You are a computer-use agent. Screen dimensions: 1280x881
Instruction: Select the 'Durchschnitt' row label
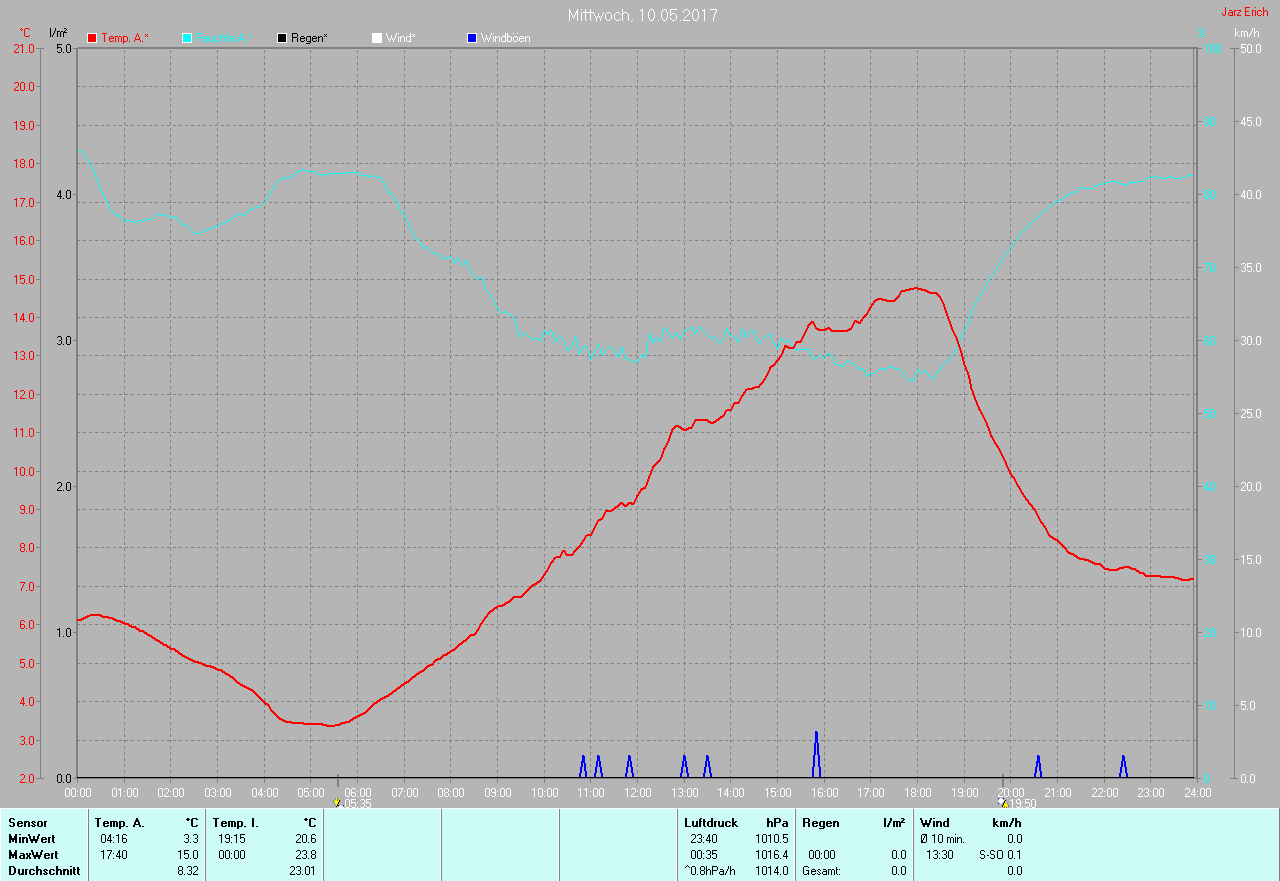[x=44, y=871]
